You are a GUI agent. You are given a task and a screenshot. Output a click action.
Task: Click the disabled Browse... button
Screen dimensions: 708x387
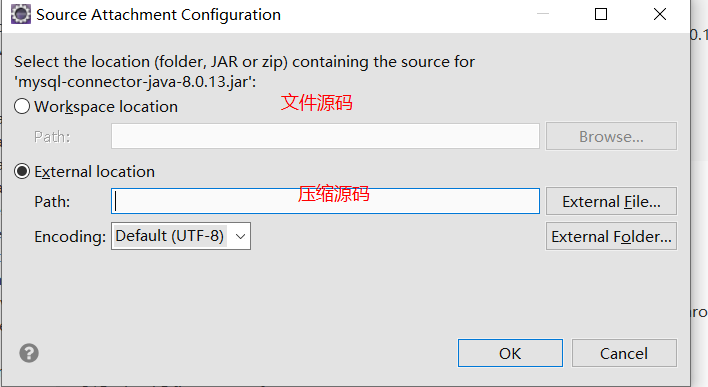coord(611,136)
